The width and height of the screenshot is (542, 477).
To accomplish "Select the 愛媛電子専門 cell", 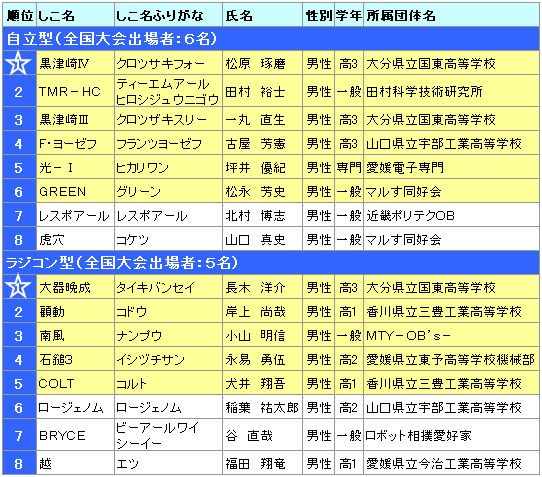I will click(x=451, y=167).
